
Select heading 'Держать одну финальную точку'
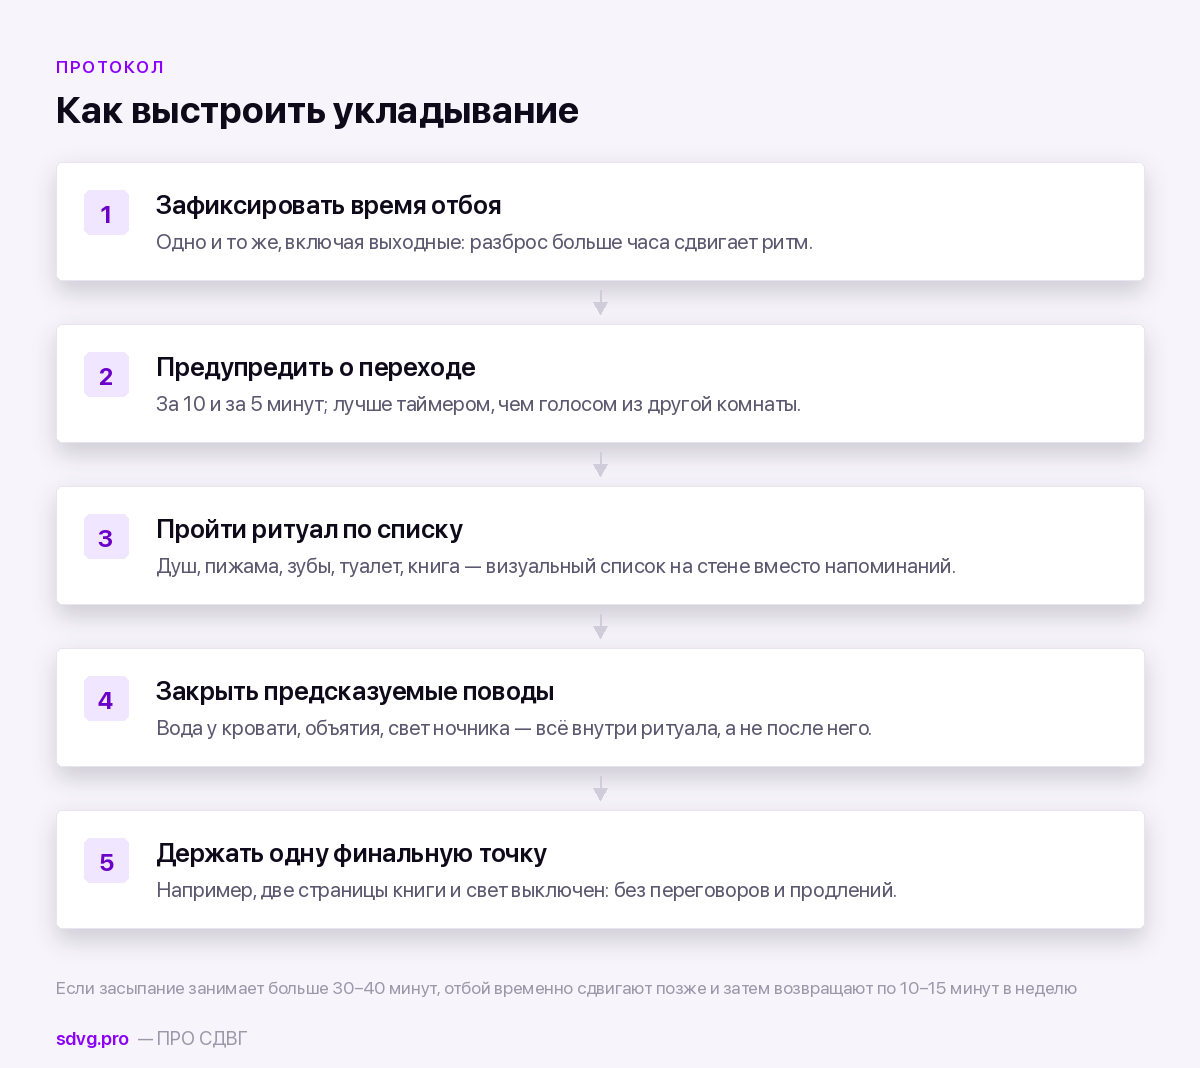(x=351, y=853)
